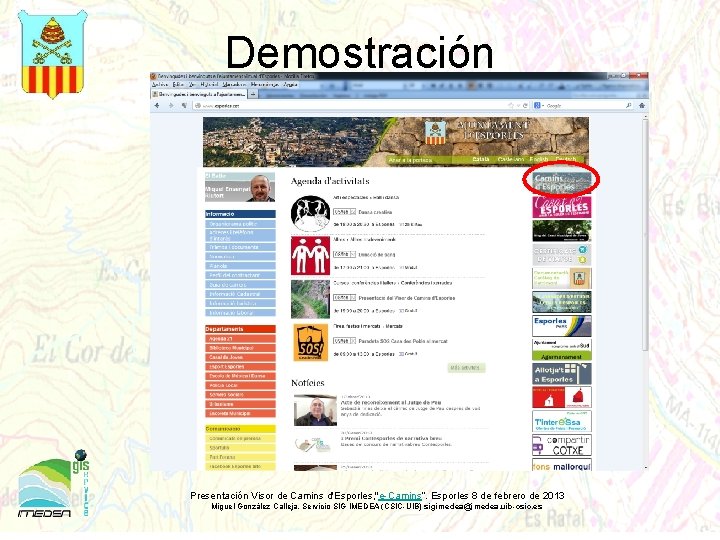
Task: Switch site language to English
Action: point(539,159)
